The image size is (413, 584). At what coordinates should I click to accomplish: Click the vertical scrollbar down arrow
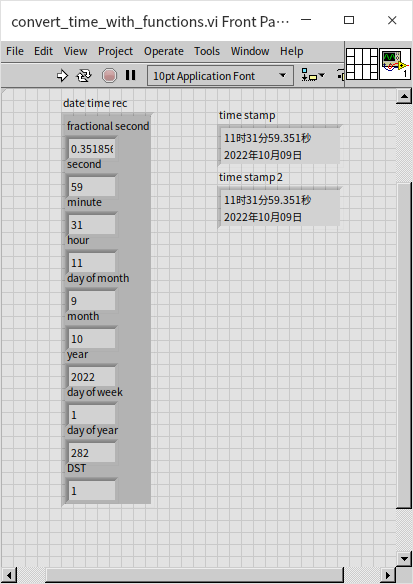[404, 558]
